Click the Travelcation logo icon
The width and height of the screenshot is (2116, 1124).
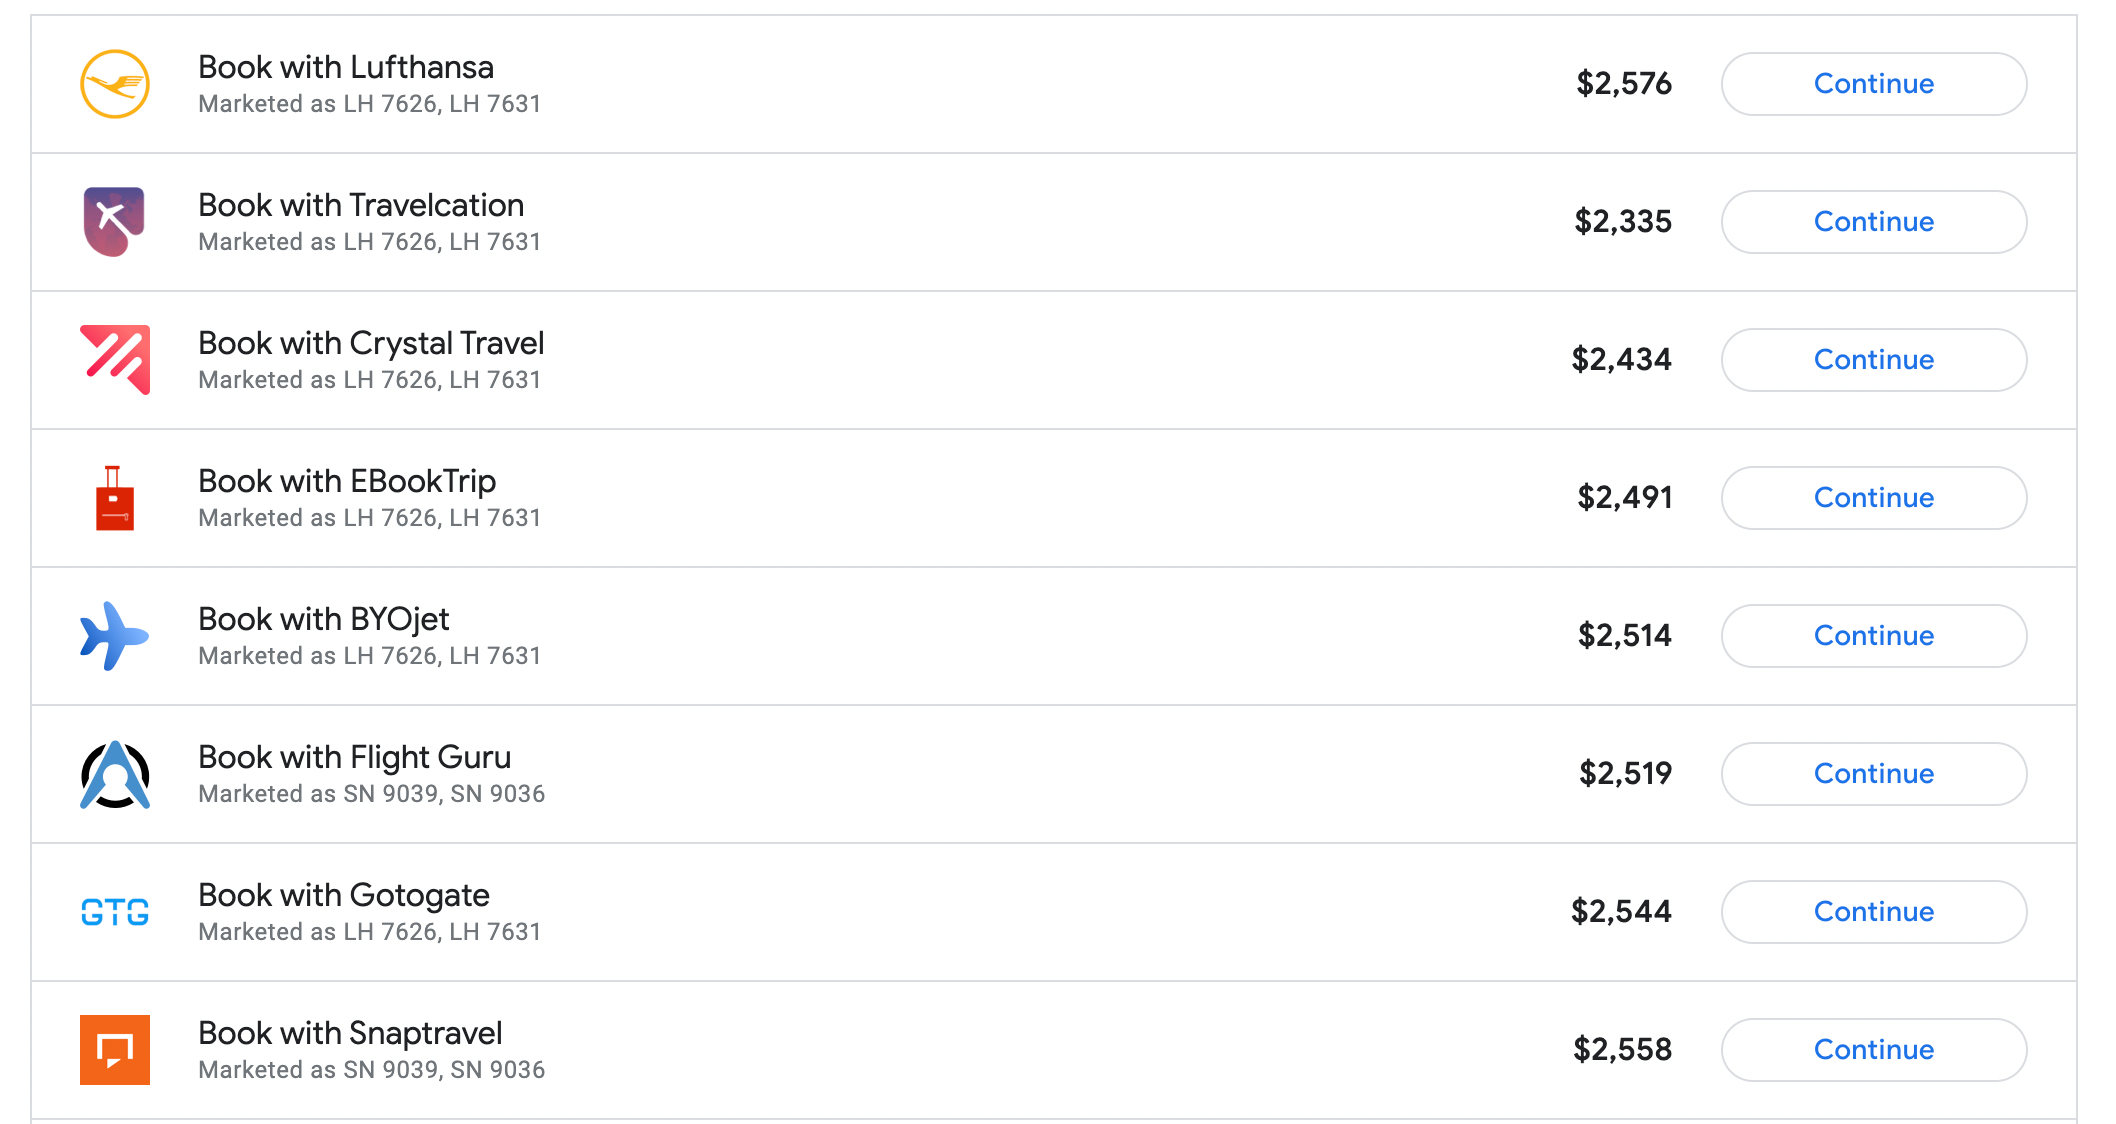[x=114, y=221]
